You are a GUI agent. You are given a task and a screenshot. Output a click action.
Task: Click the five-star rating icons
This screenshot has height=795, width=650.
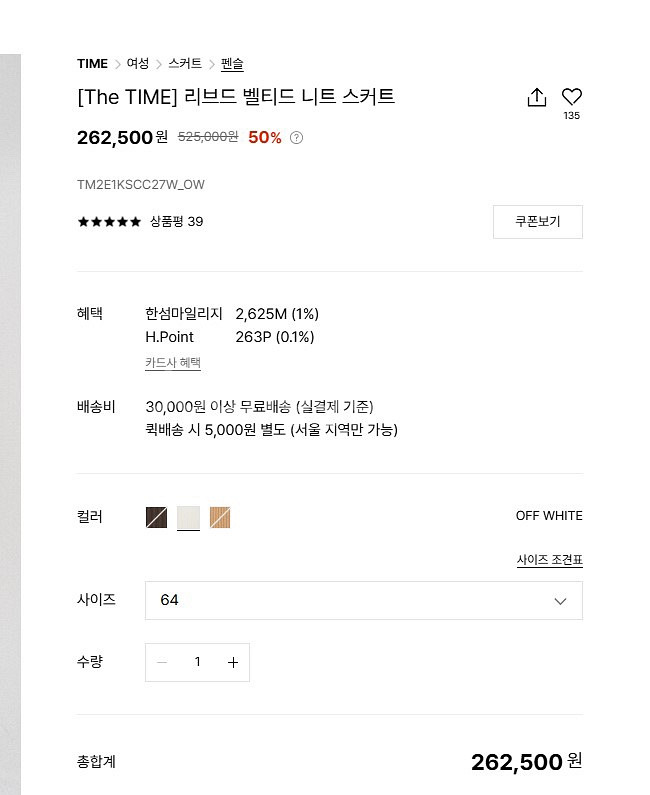[109, 222]
